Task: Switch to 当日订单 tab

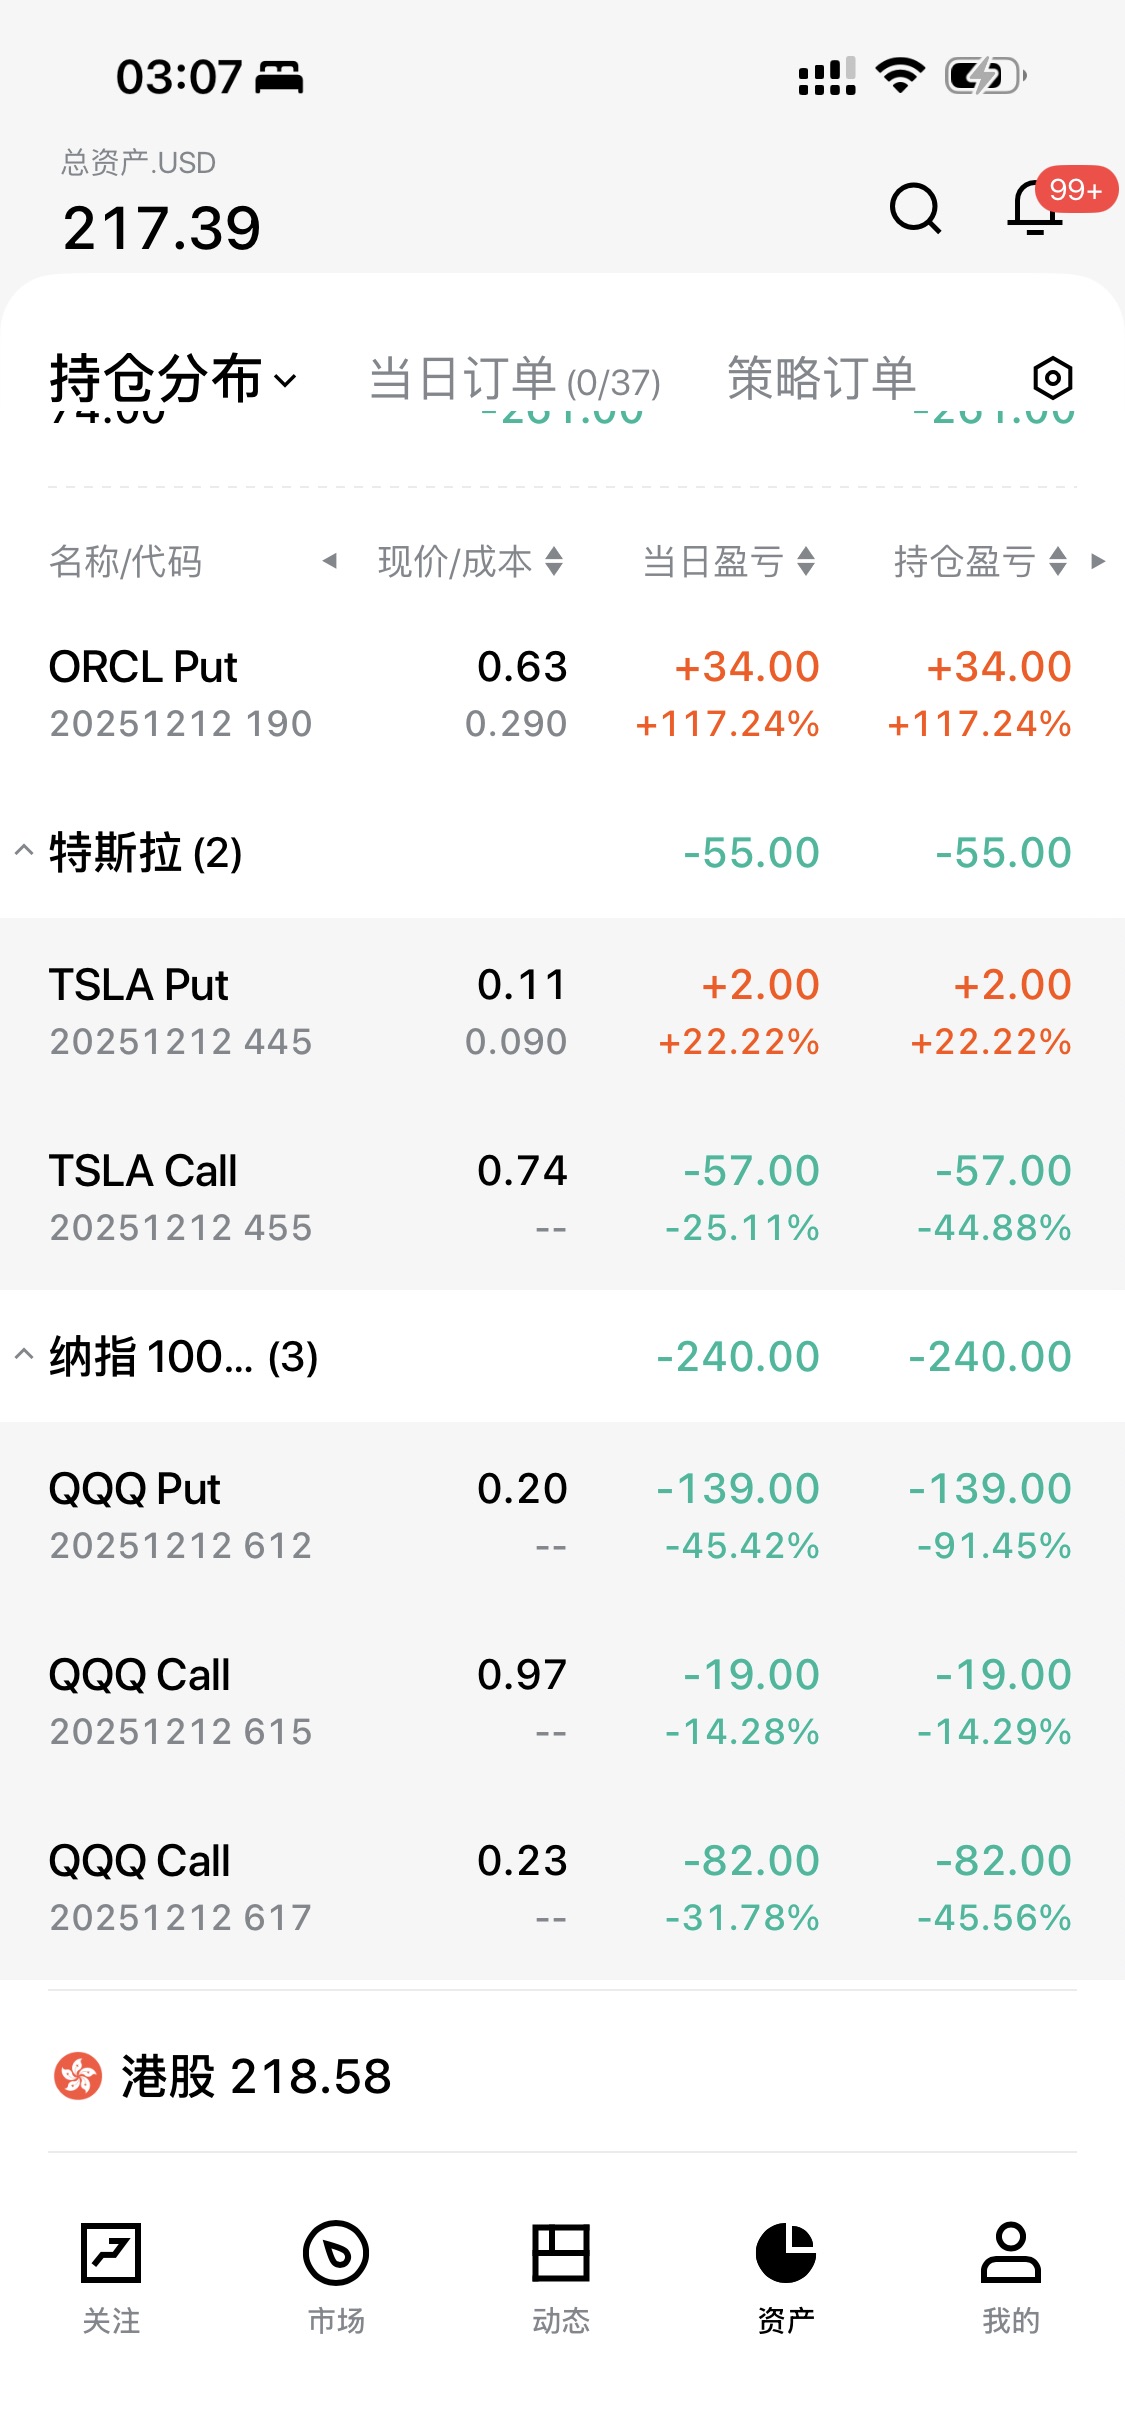Action: 514,380
